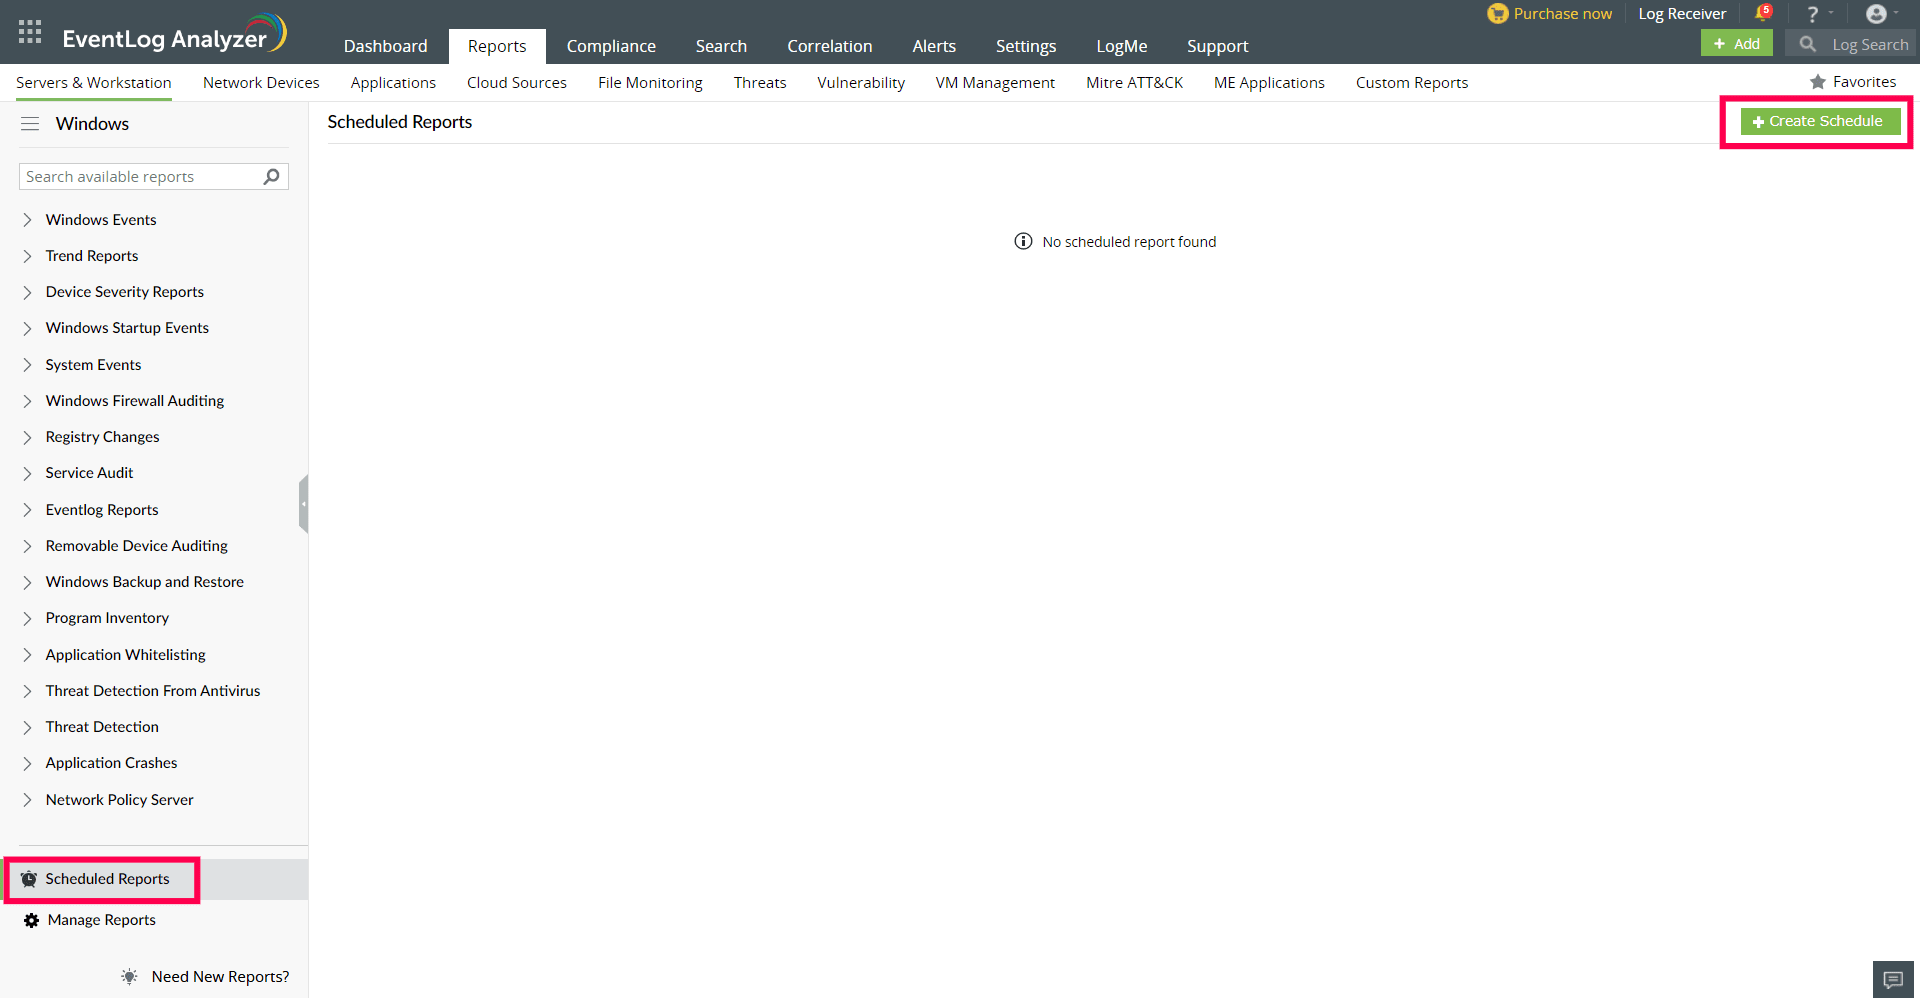Click the EventLog Analyzer logo
1920x998 pixels.
(x=175, y=35)
